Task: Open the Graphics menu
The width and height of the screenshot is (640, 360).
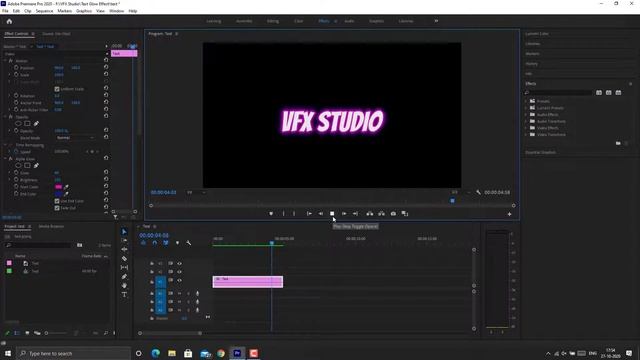Action: [x=84, y=11]
